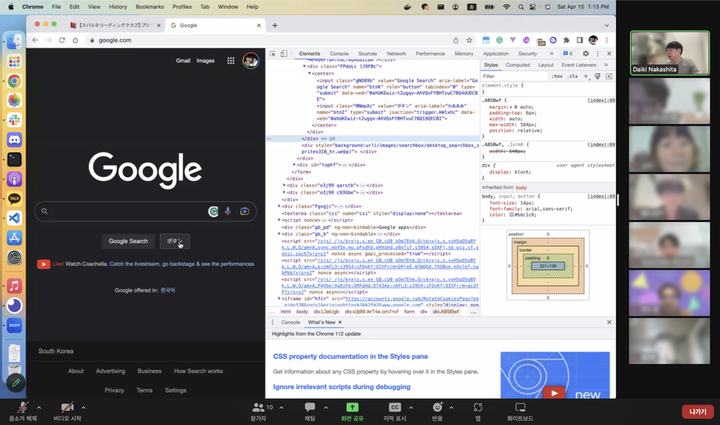Screen dimensions: 720x425
Task: Click the Images link
Action: pos(205,61)
